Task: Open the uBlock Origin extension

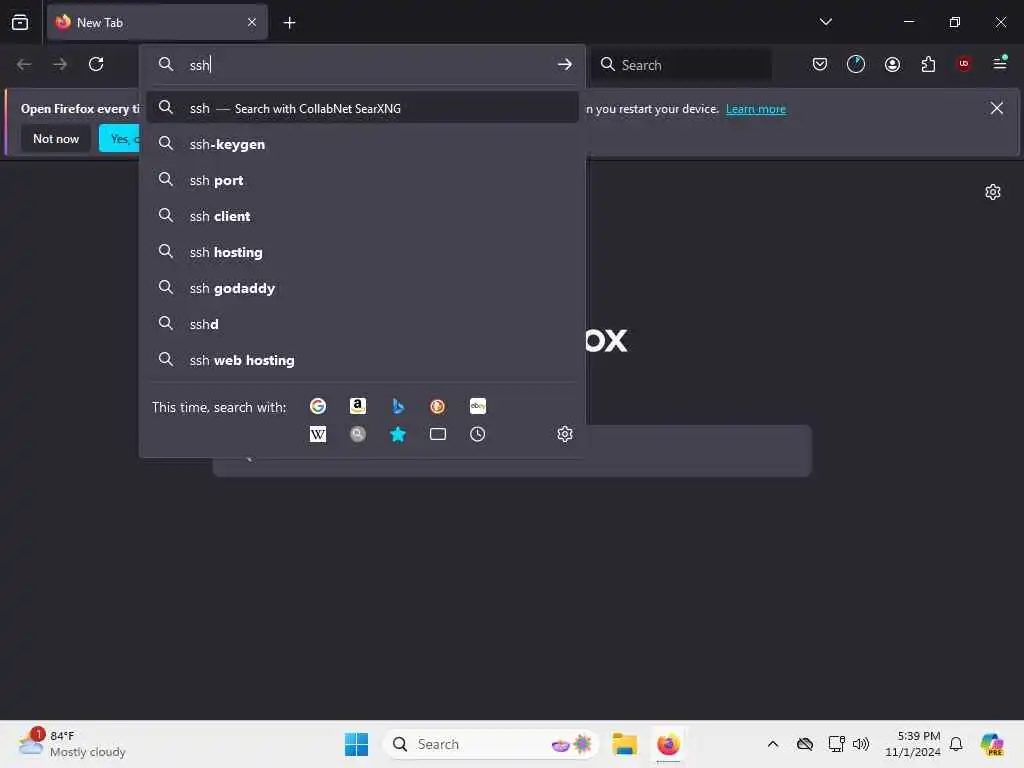Action: click(x=964, y=64)
